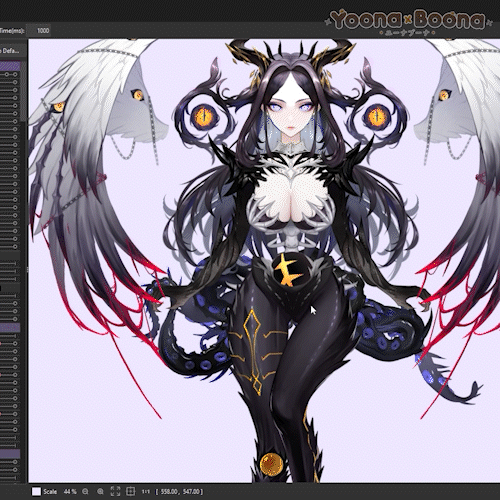Click the zoom in magnifier icon
The width and height of the screenshot is (500, 500).
point(100,491)
